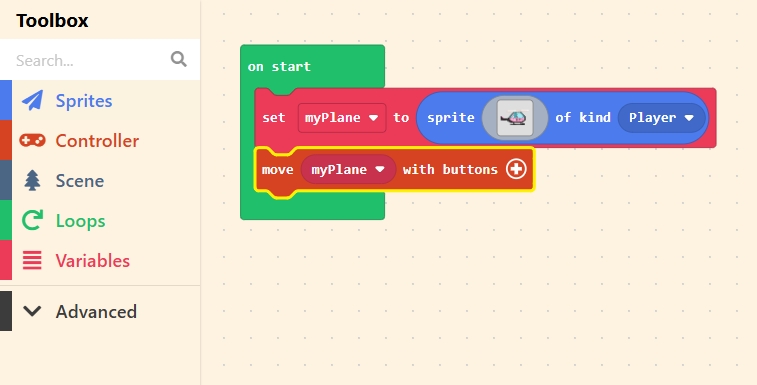The height and width of the screenshot is (385, 757).
Task: Open the helicopter sprite image editor
Action: (x=515, y=118)
